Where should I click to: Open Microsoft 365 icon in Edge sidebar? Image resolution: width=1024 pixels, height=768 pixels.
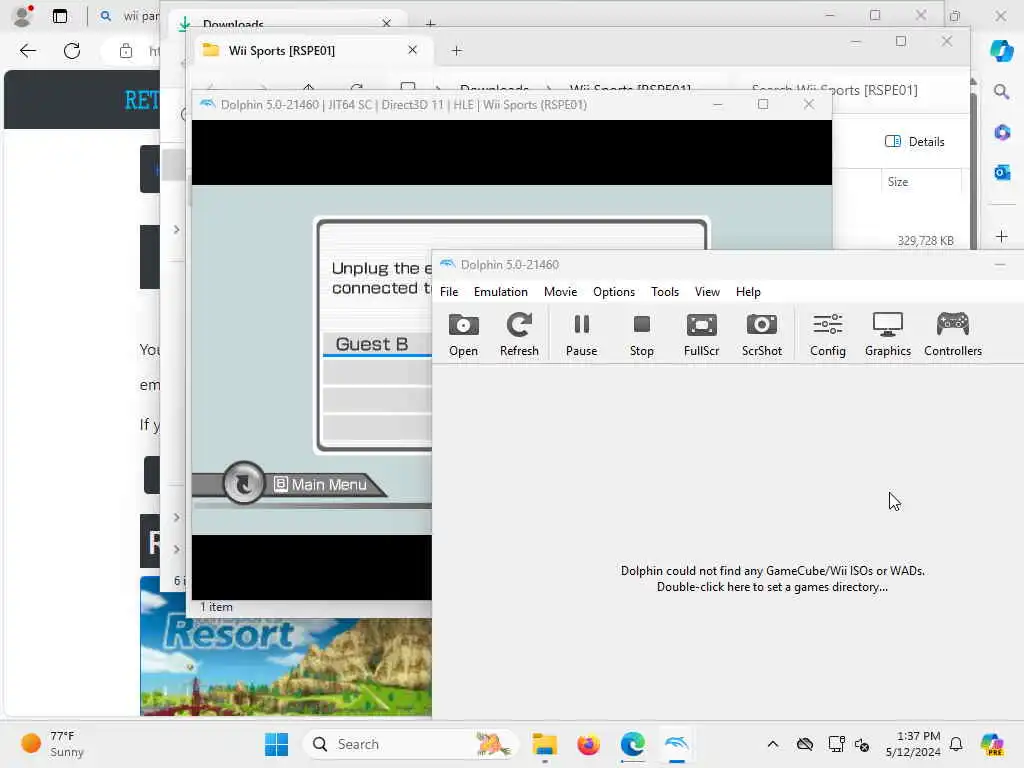pos(1002,132)
